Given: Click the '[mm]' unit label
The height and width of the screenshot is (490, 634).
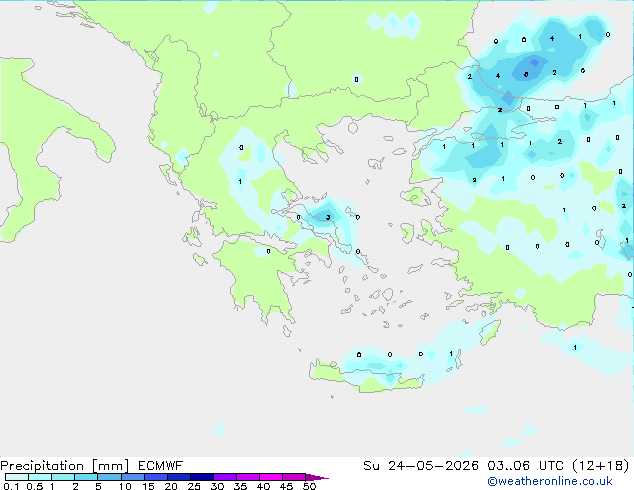Looking at the screenshot, I should pyautogui.click(x=111, y=466).
